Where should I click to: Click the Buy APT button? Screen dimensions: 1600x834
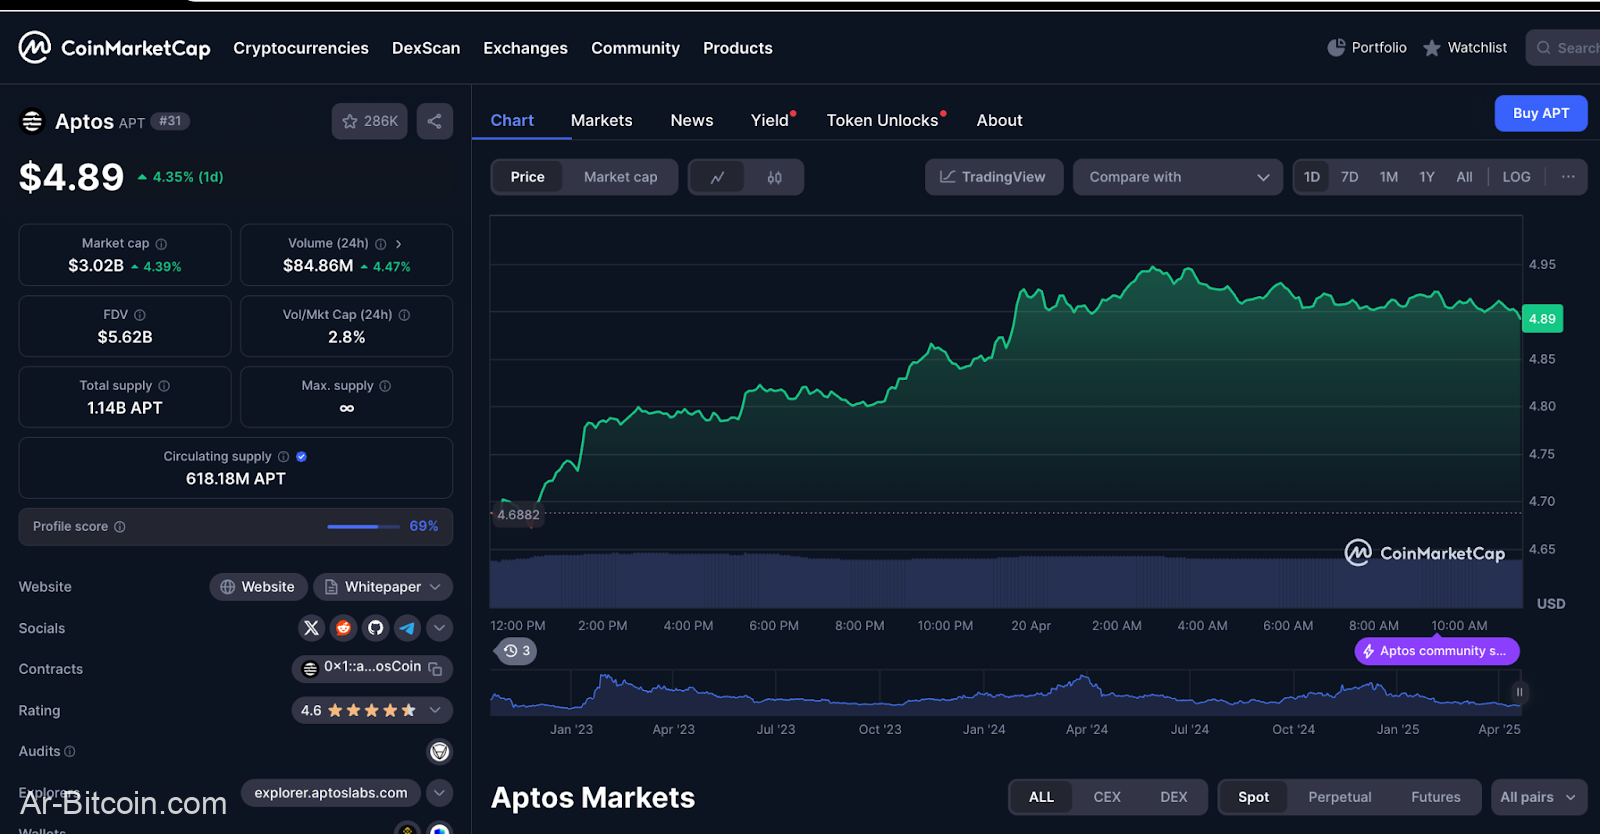(x=1541, y=113)
